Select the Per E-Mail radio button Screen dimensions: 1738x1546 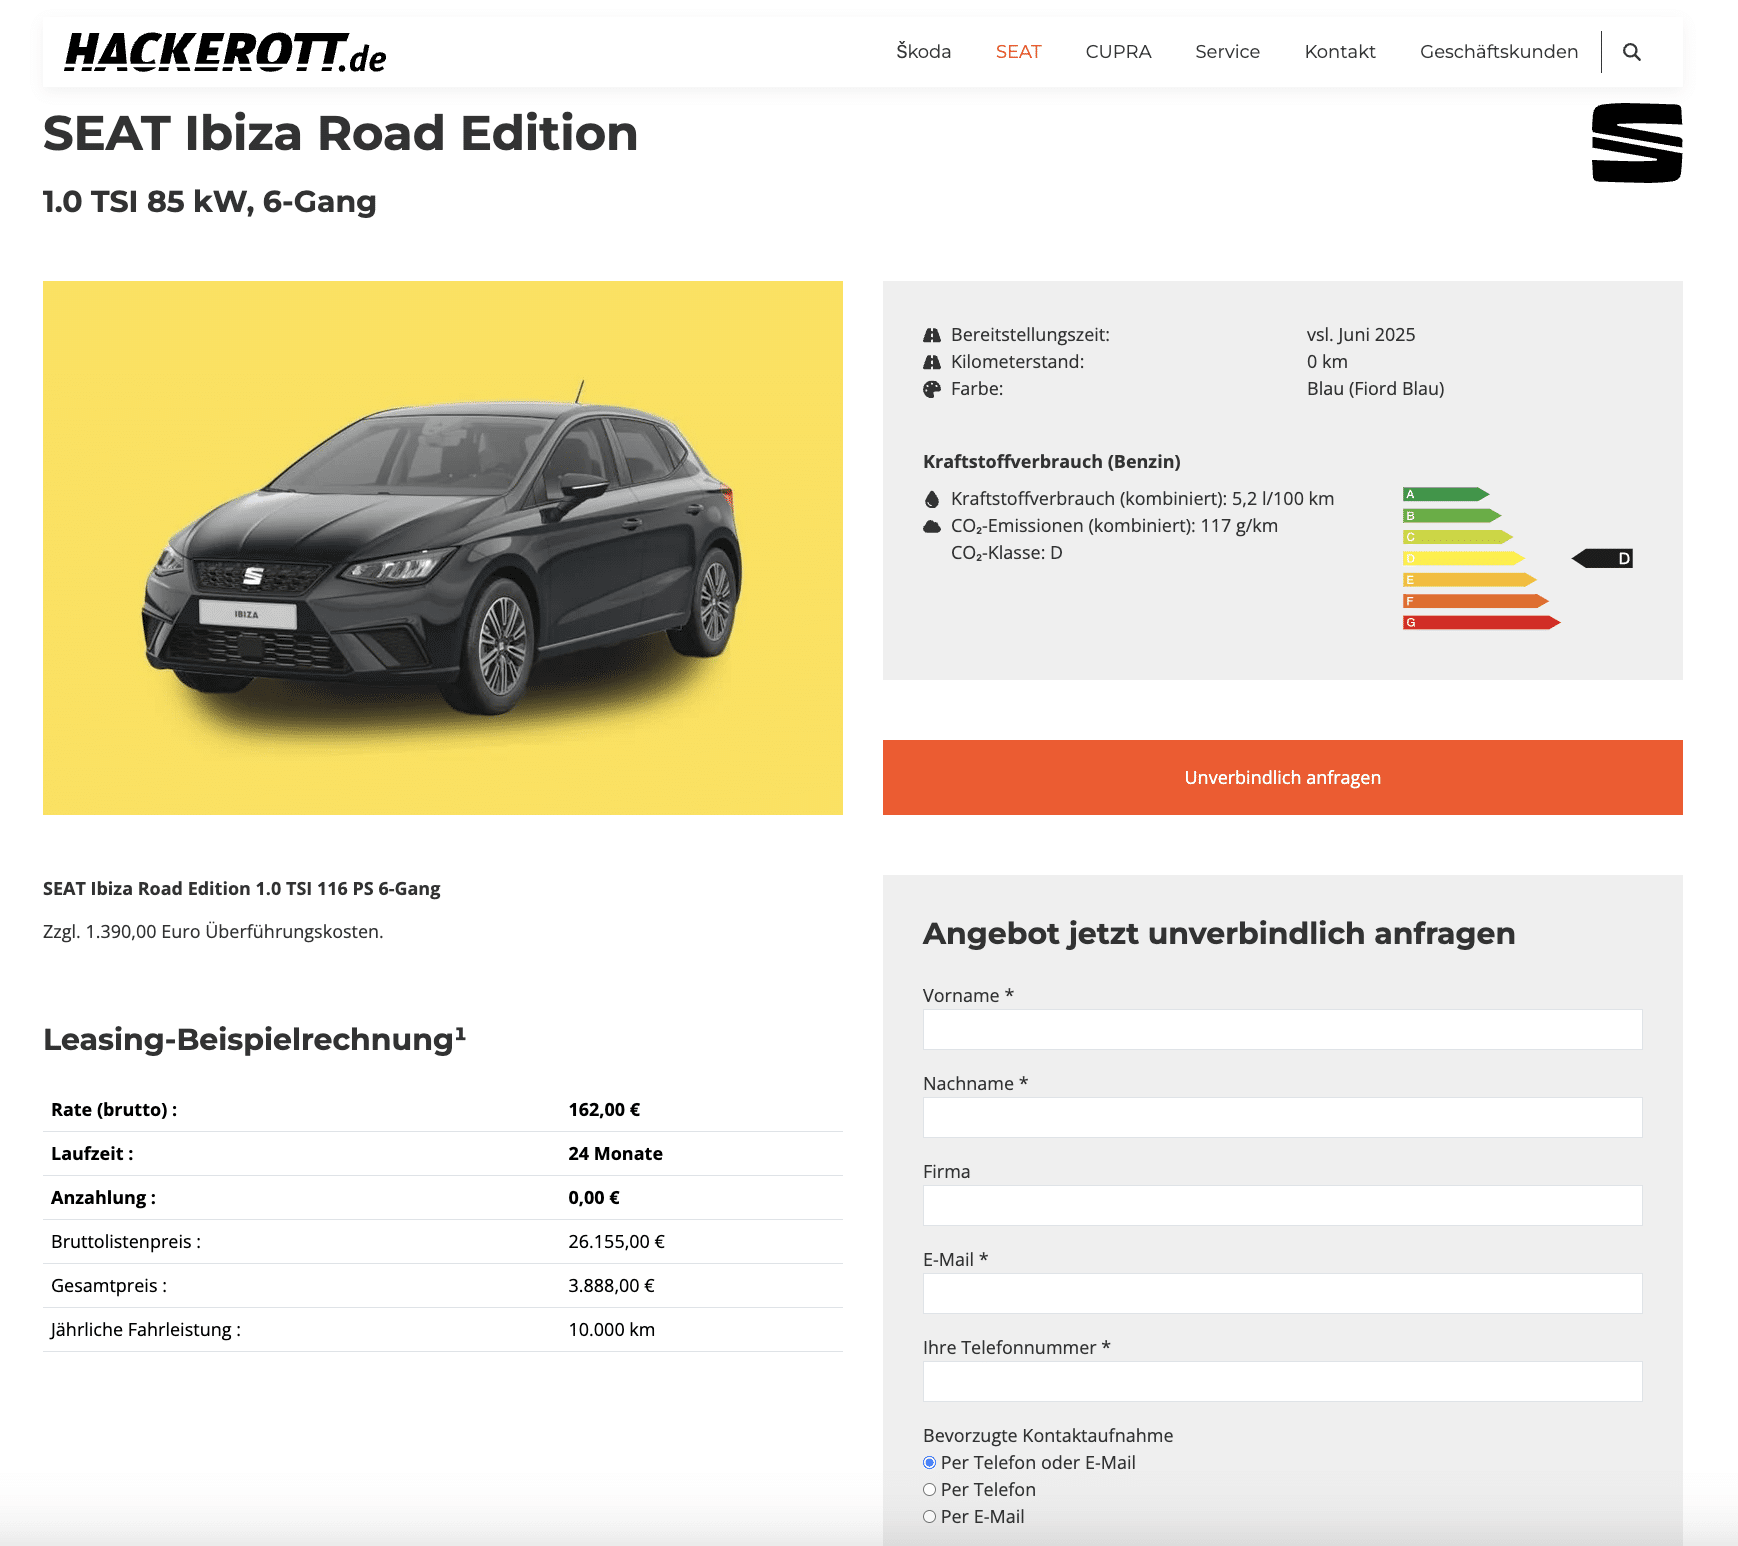(930, 1517)
